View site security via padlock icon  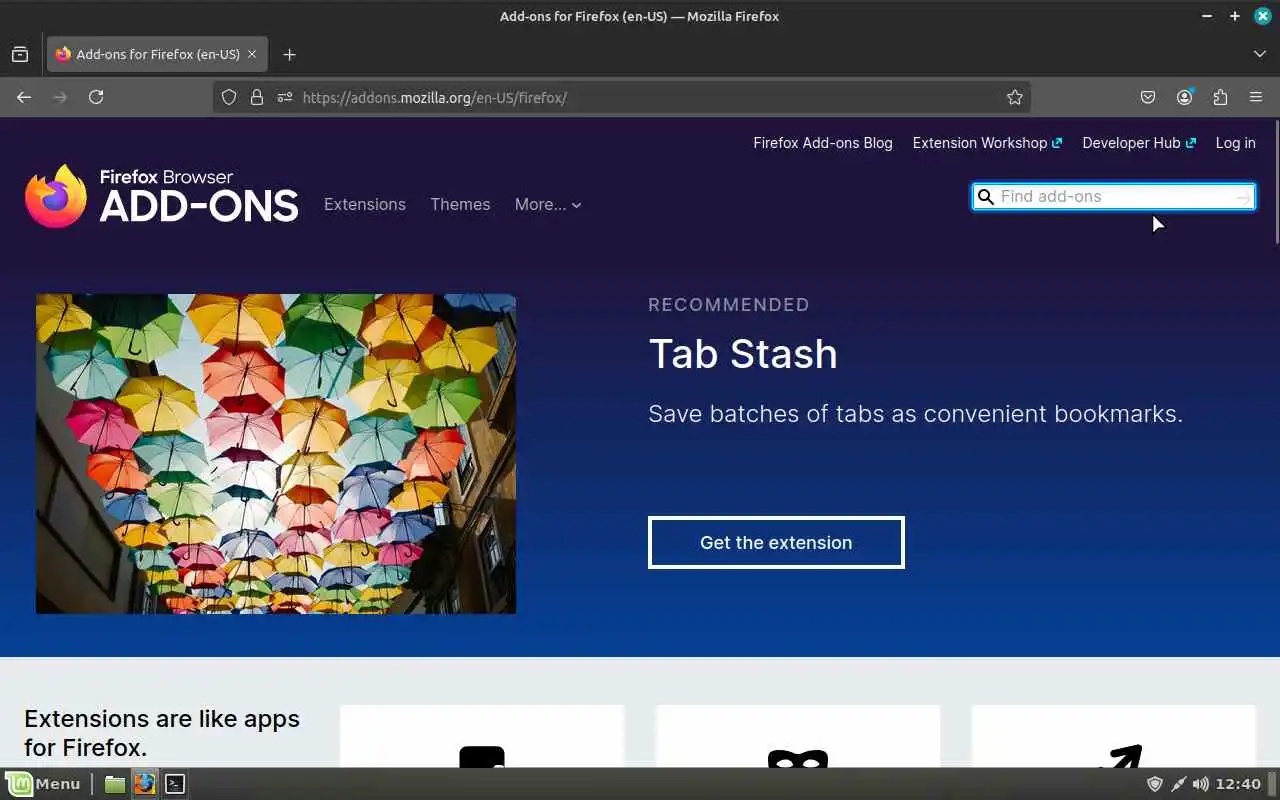tap(257, 97)
